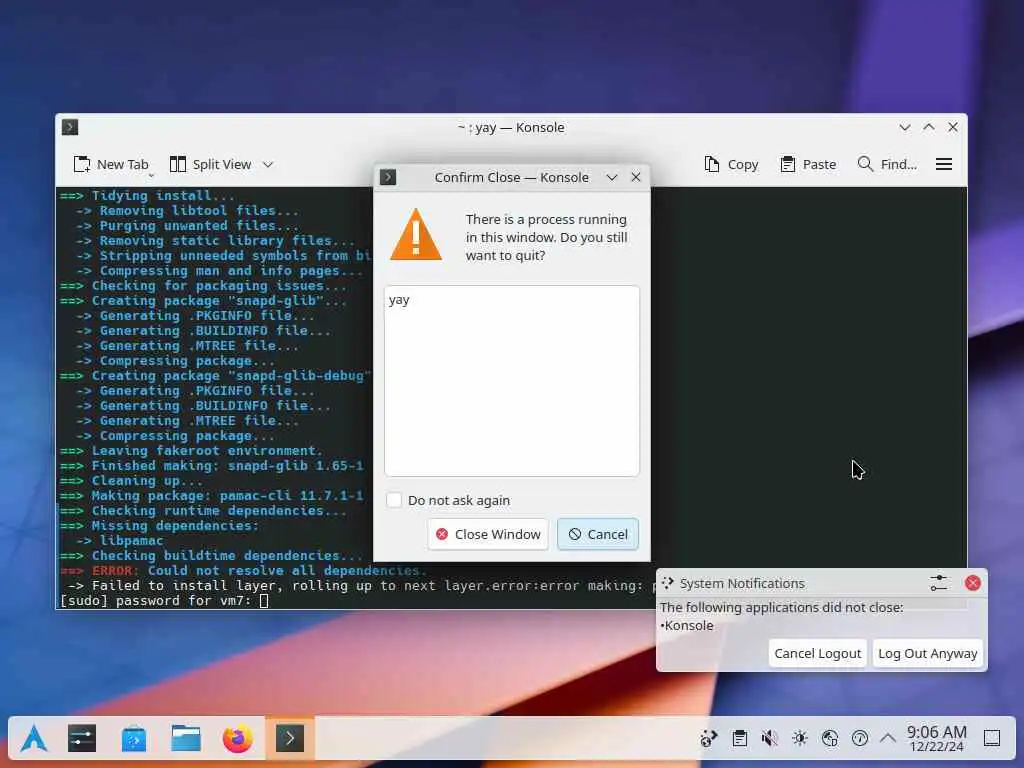
Task: Click the sudo password prompt line
Action: (164, 601)
